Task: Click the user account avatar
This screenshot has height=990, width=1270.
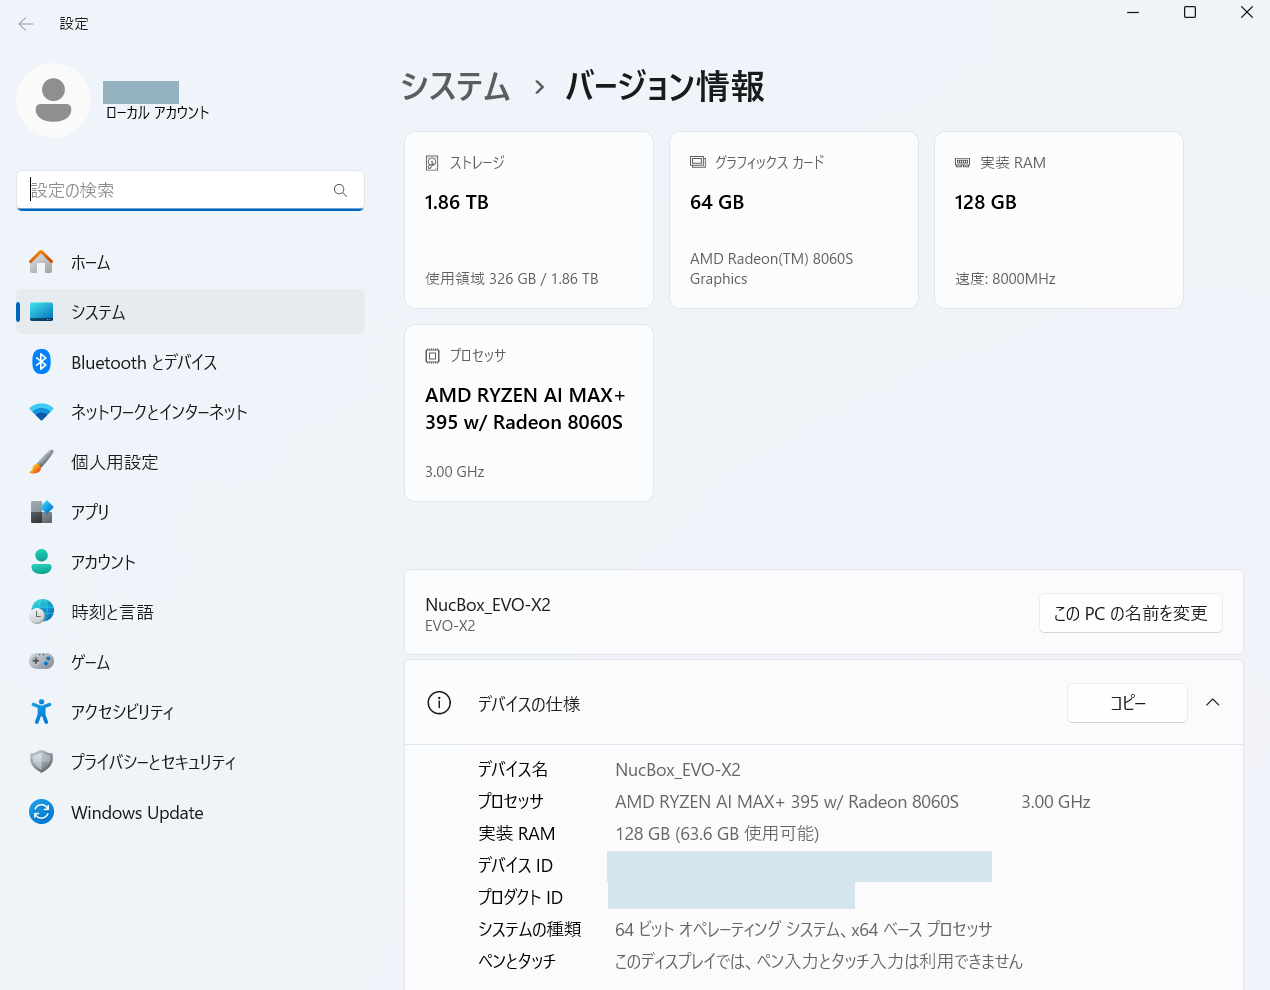Action: pos(53,100)
